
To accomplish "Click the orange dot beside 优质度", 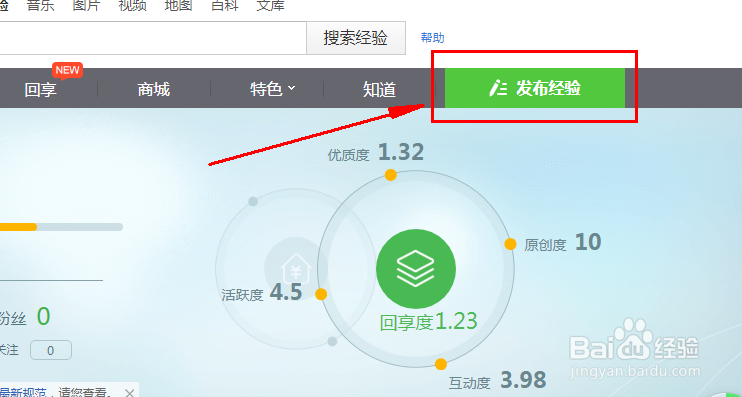I will click(390, 175).
